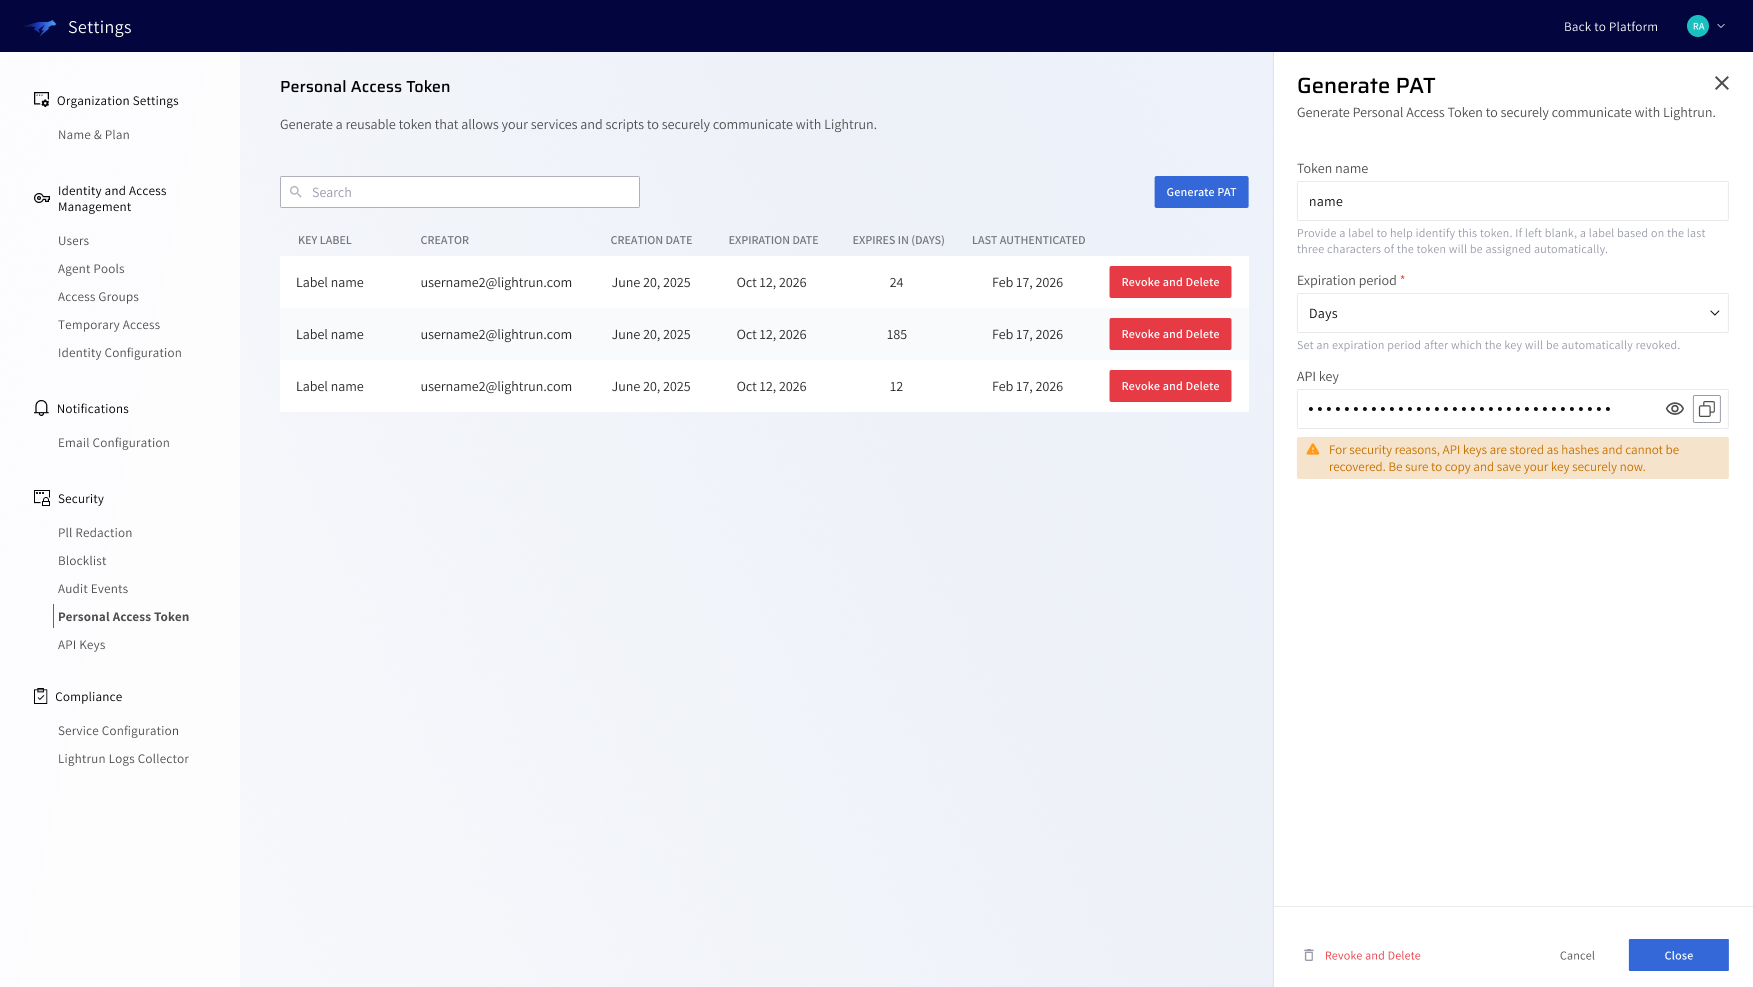Copy the API key with the copy icon
1753x987 pixels.
pyautogui.click(x=1706, y=409)
